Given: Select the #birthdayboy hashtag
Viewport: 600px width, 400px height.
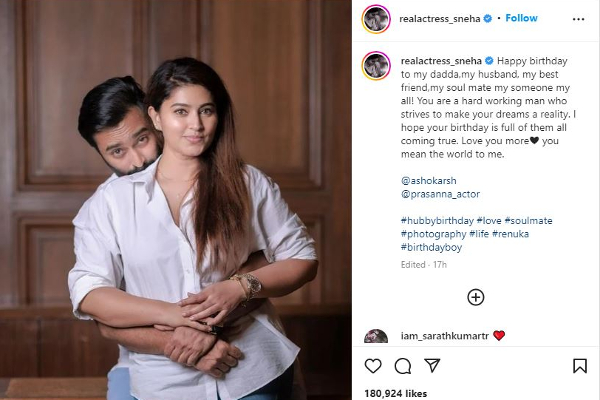Looking at the screenshot, I should coord(431,247).
